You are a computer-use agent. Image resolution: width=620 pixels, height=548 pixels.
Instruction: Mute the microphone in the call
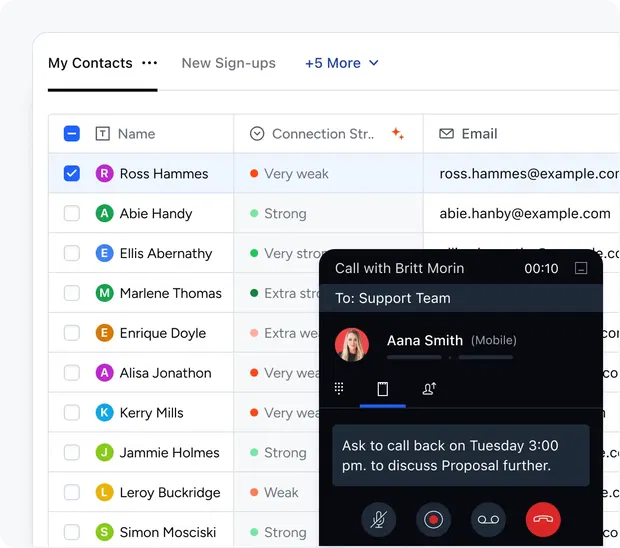379,520
